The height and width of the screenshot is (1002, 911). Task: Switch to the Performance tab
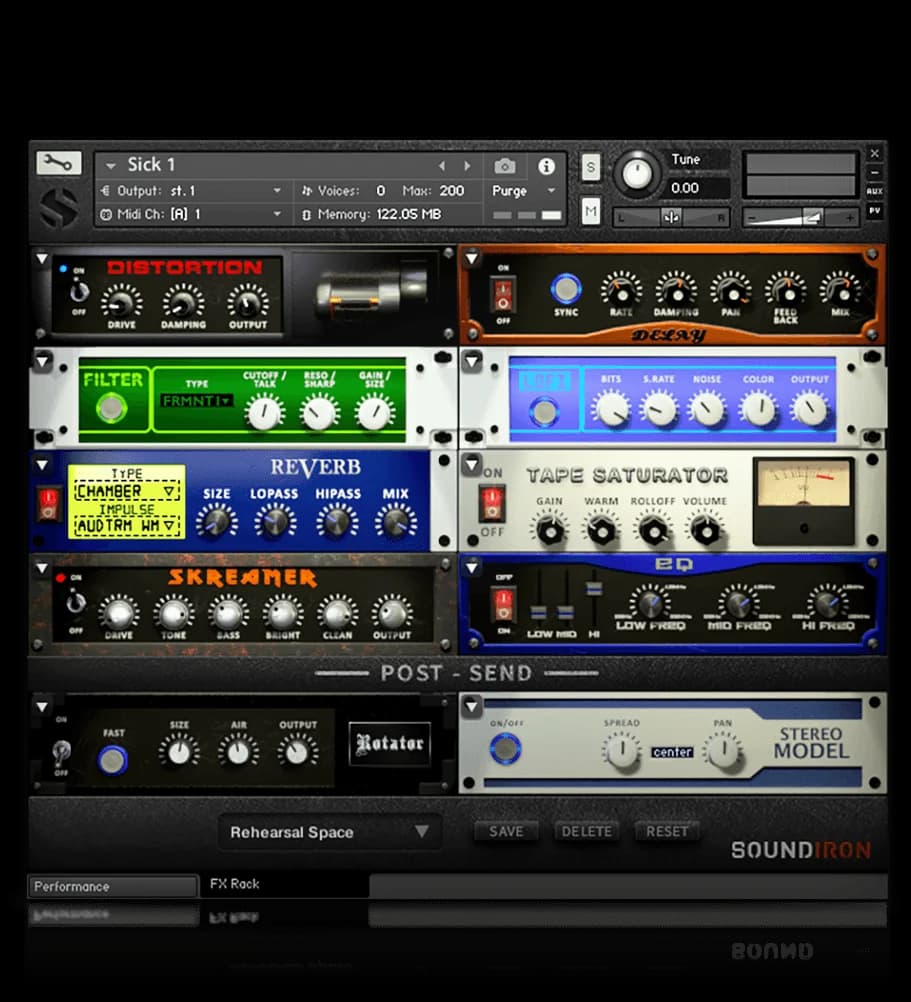[x=112, y=886]
